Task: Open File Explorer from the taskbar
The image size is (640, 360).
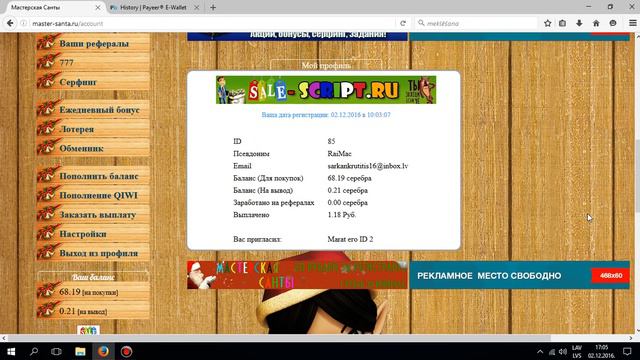Action: pyautogui.click(x=80, y=351)
